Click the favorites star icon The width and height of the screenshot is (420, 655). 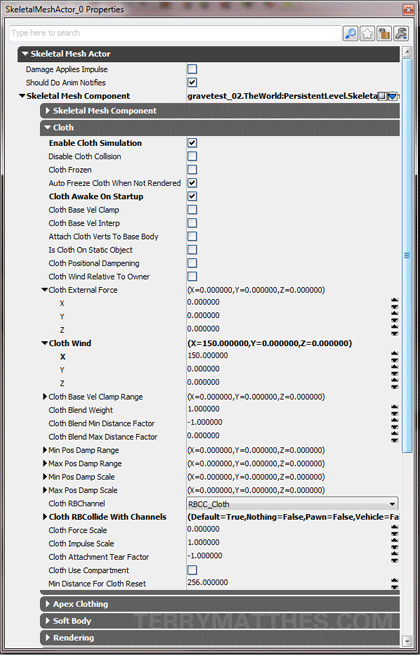point(367,33)
